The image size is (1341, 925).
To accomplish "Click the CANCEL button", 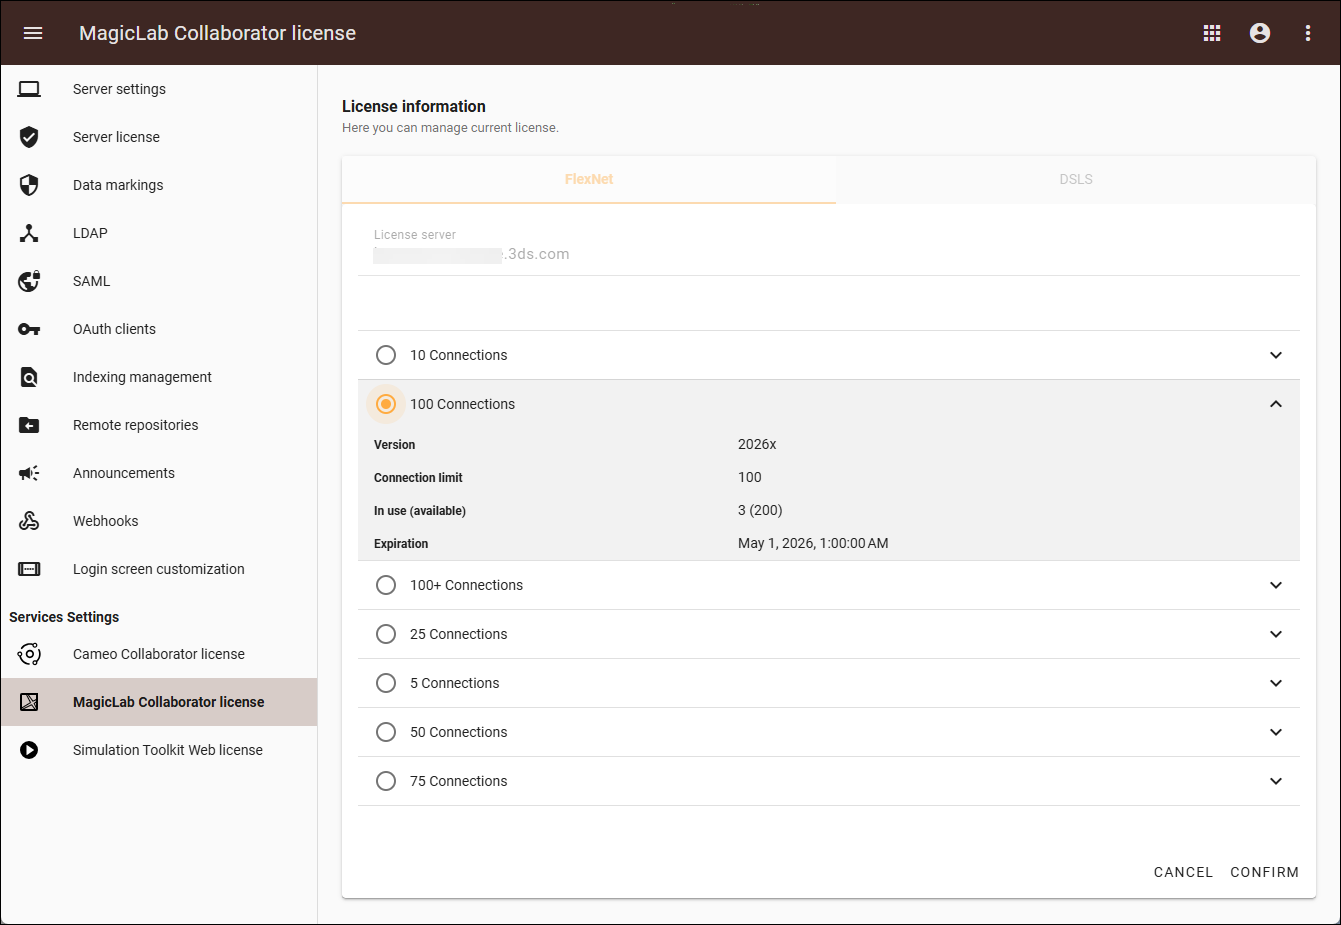I will coord(1183,872).
